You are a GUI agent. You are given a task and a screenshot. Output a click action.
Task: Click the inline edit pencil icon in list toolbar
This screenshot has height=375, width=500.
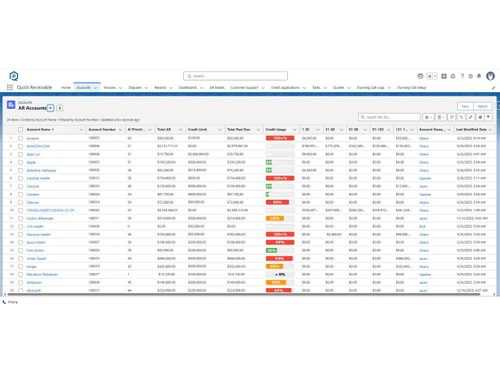[x=470, y=117]
